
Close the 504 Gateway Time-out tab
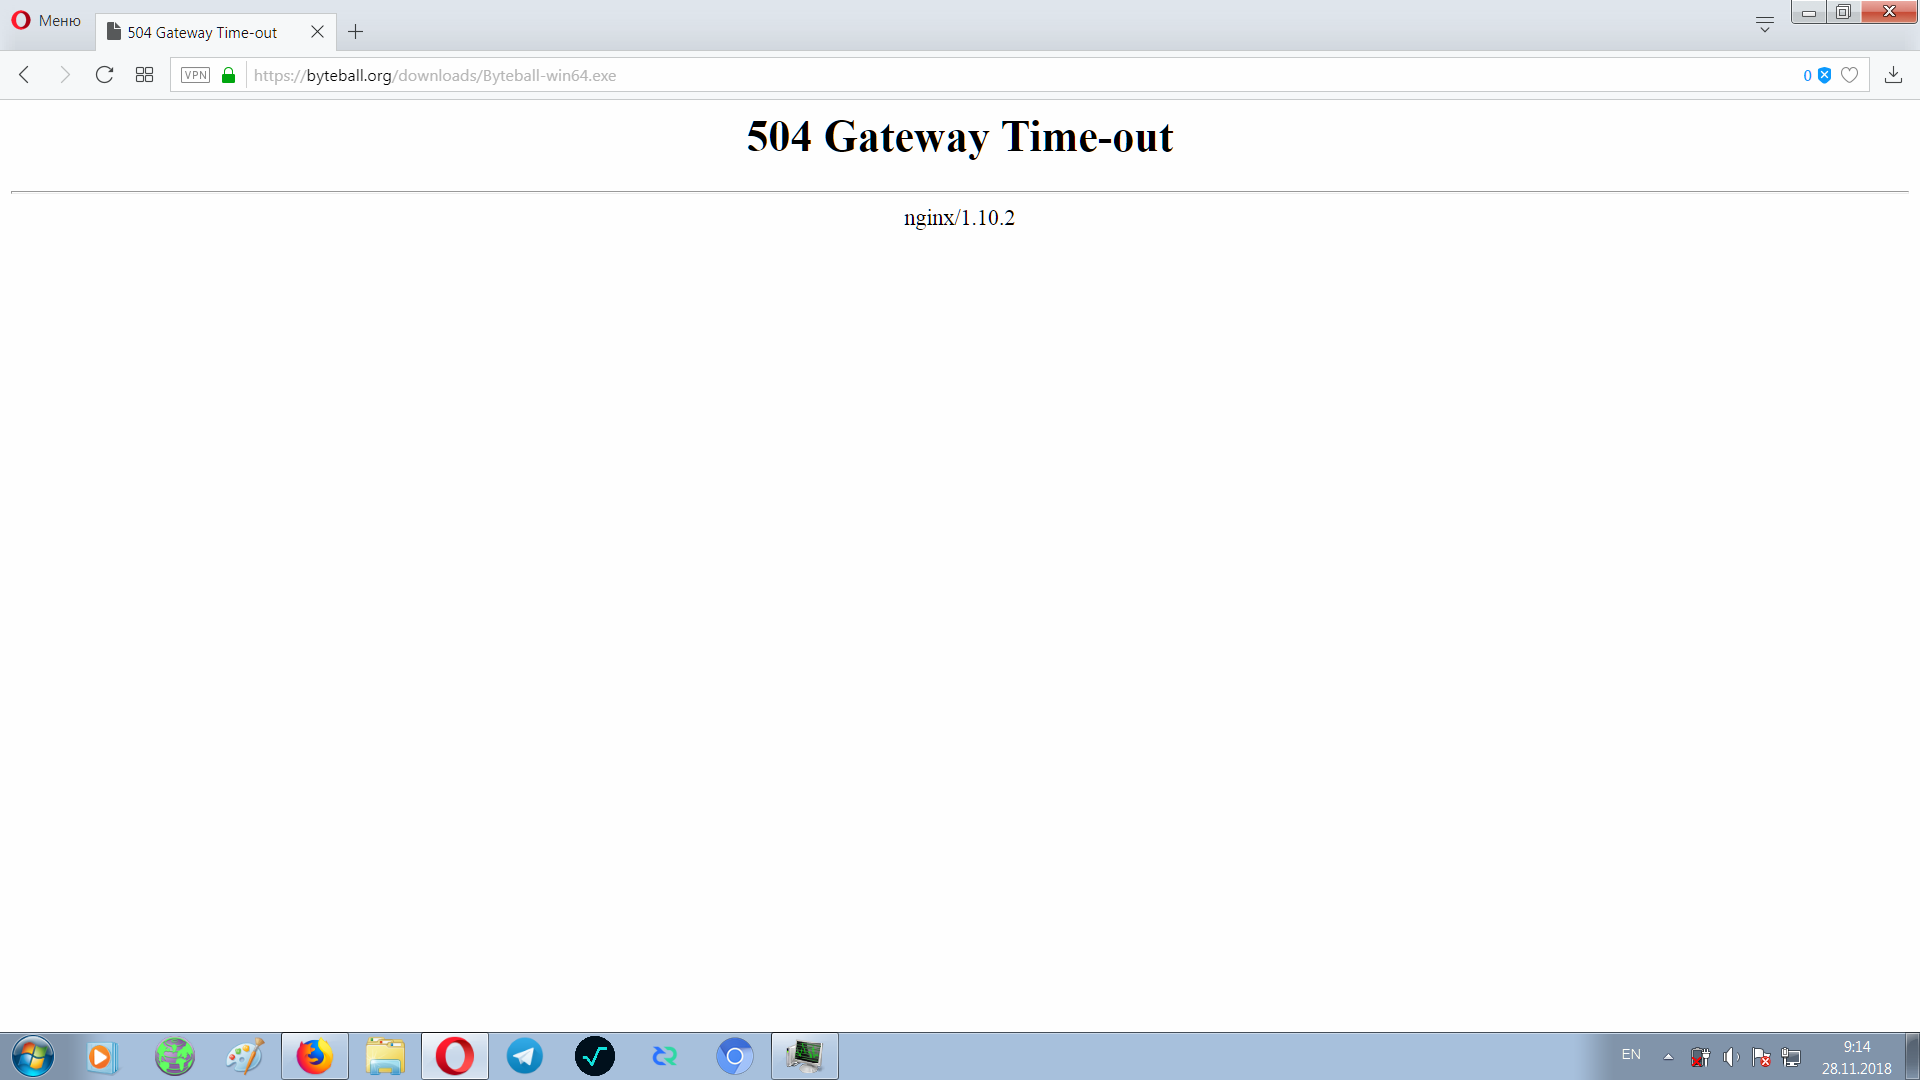(317, 32)
